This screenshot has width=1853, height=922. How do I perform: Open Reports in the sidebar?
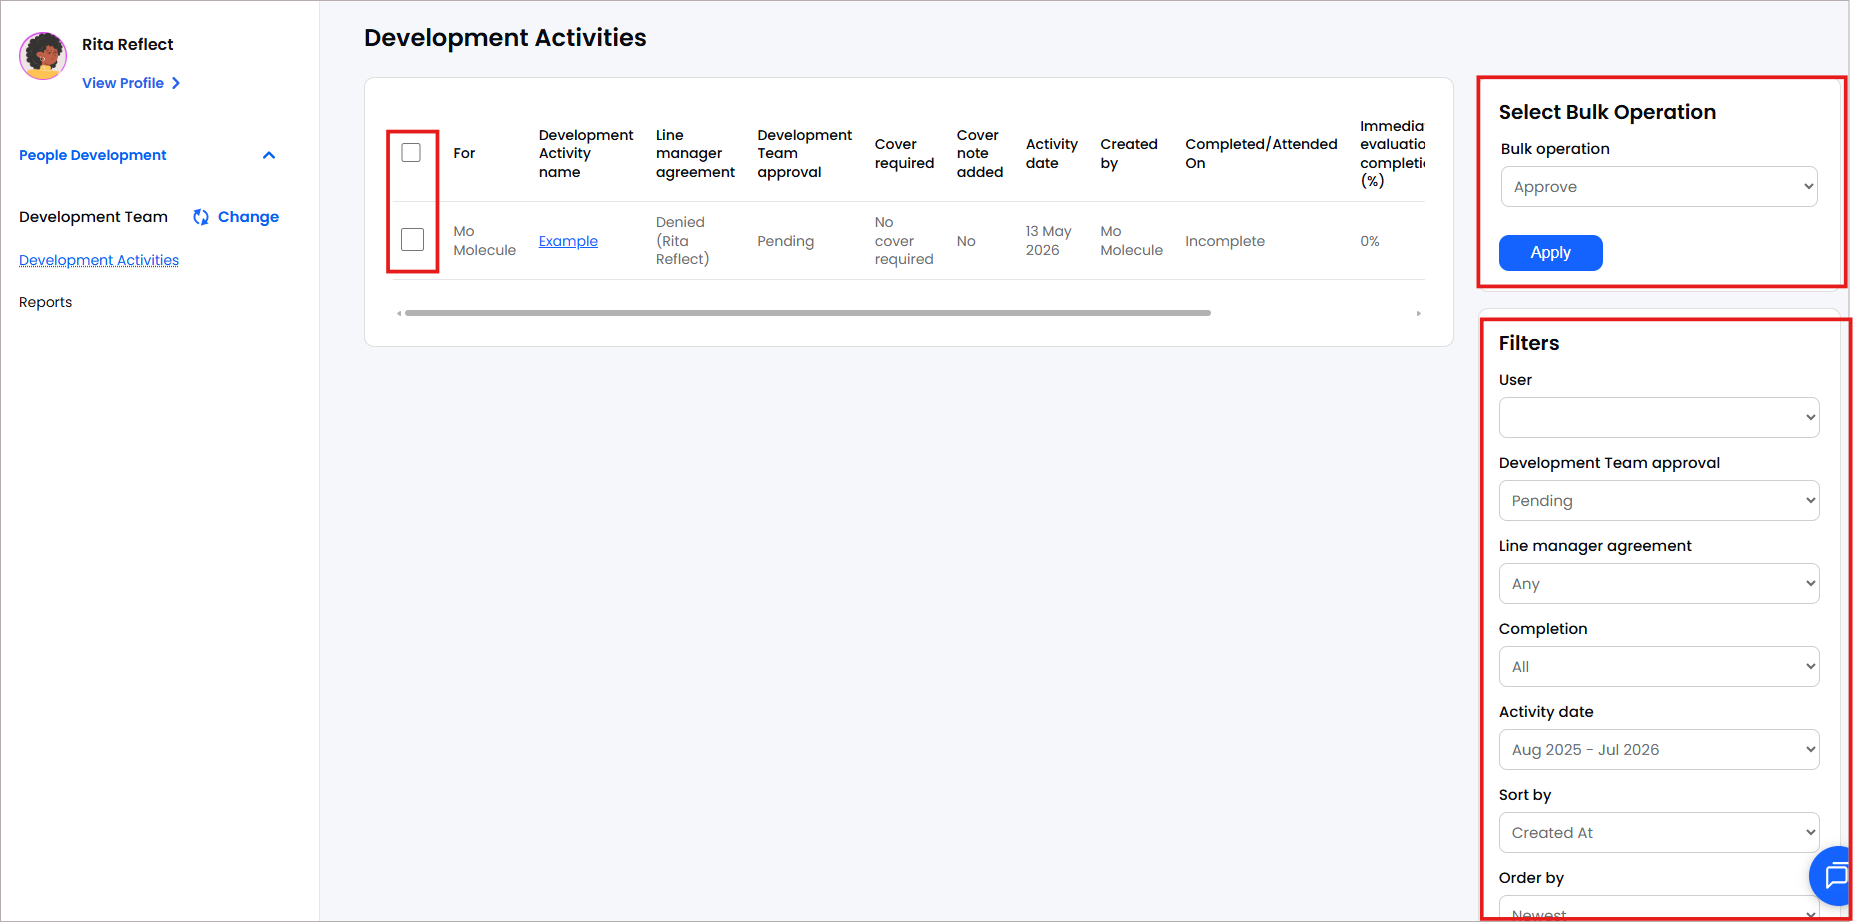(46, 302)
